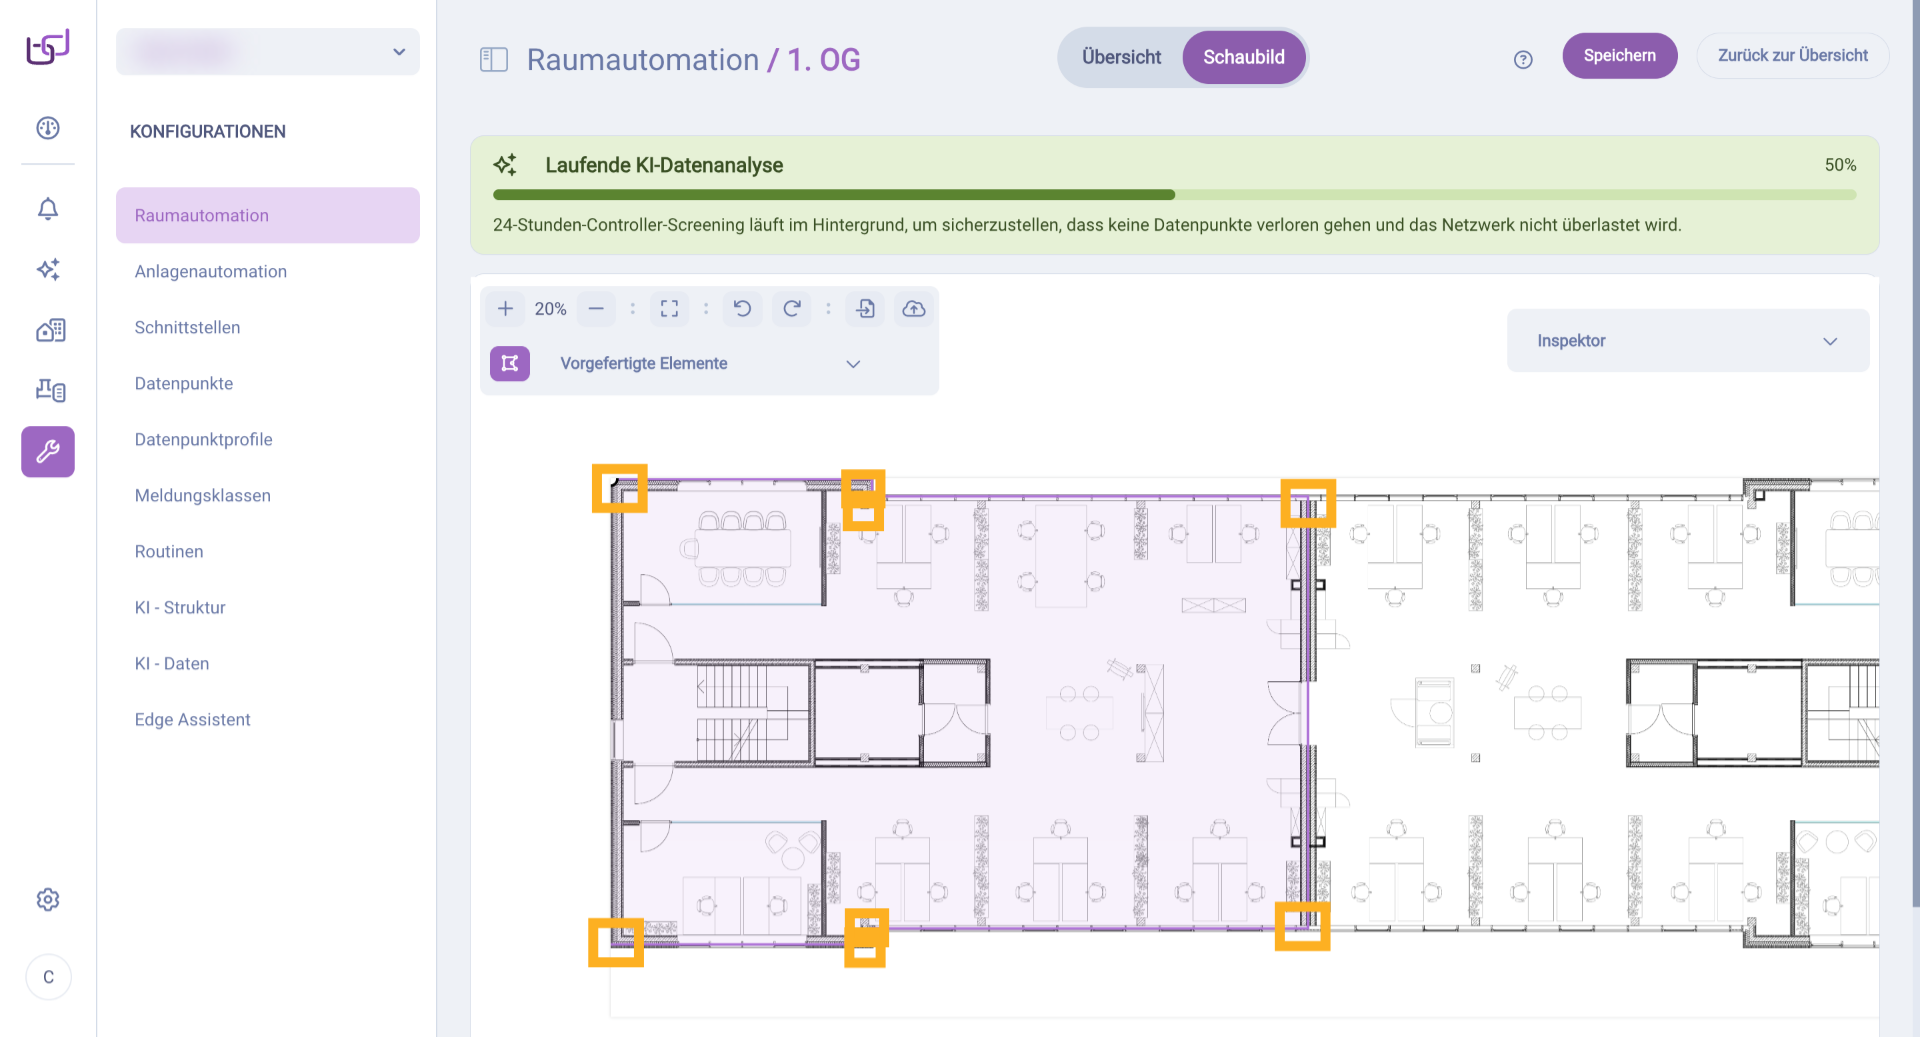Image resolution: width=1920 pixels, height=1037 pixels.
Task: Click the top-left orange corner handle
Action: pos(619,488)
